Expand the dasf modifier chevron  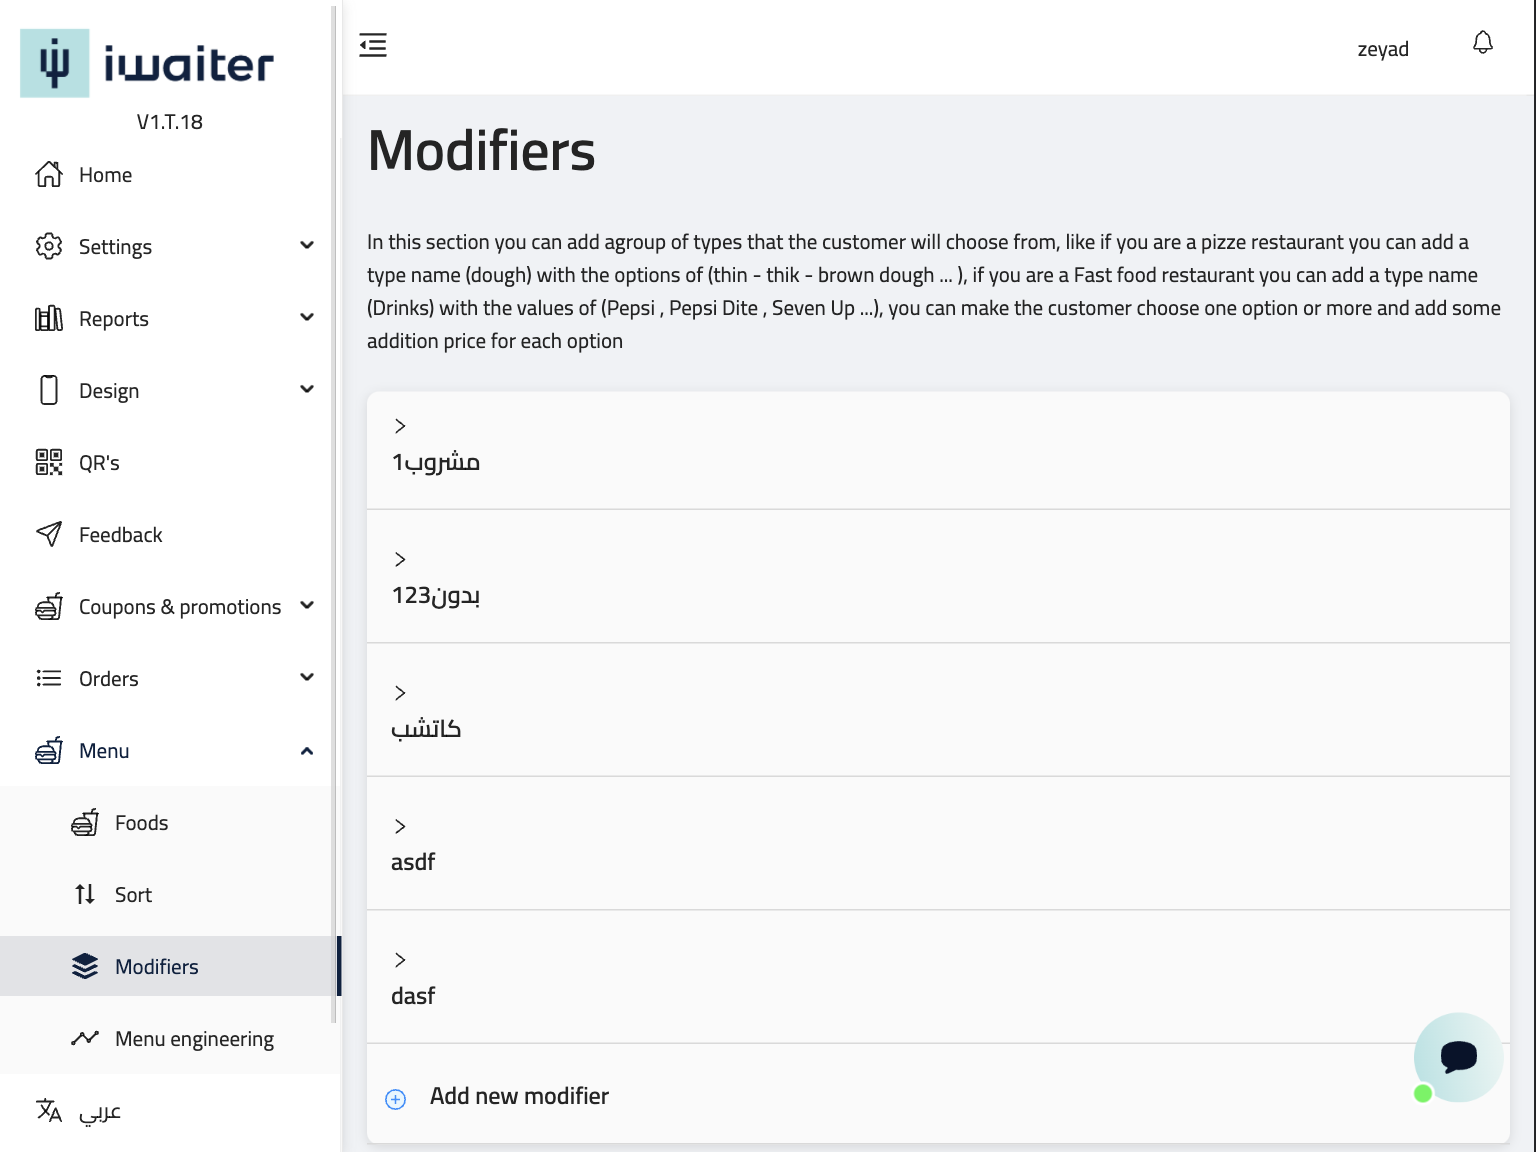tap(400, 960)
